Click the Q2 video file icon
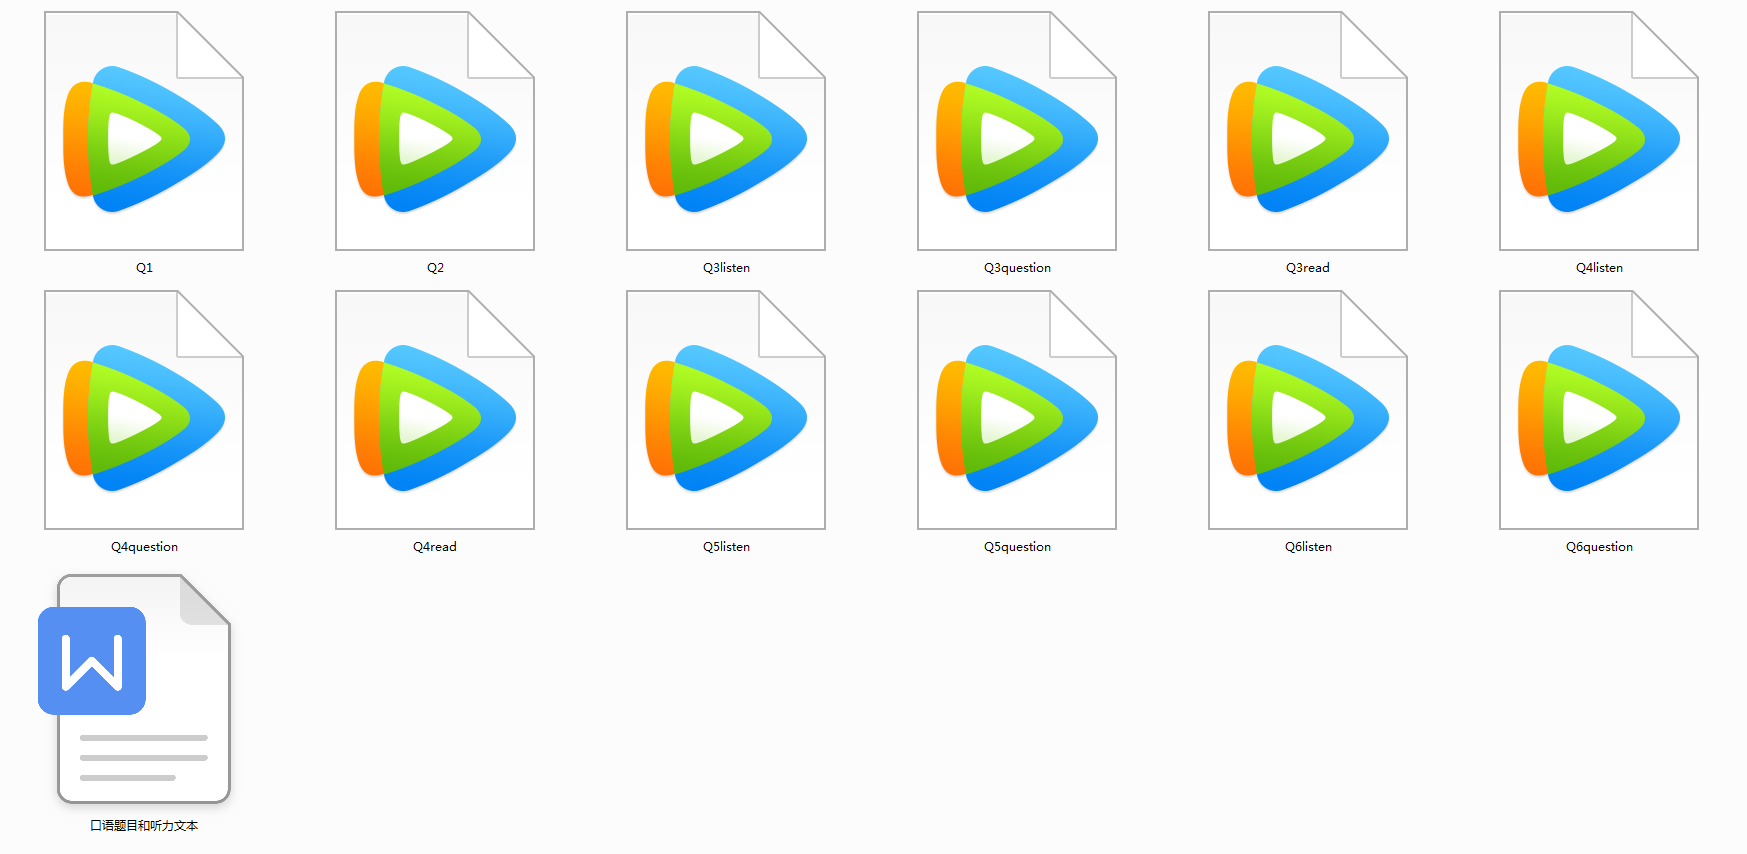1747x854 pixels. click(435, 132)
